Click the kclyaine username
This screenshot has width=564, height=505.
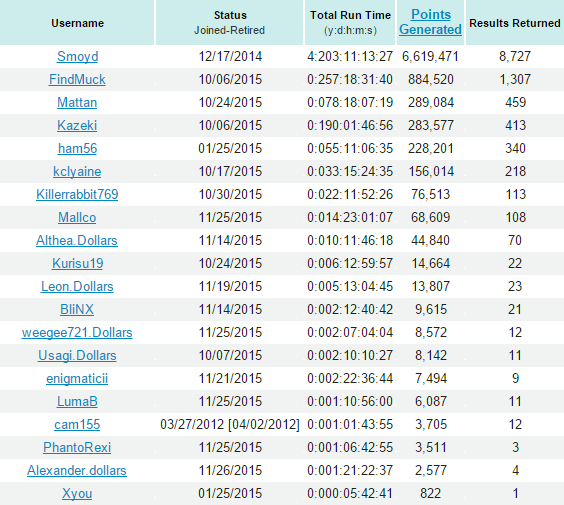77,172
